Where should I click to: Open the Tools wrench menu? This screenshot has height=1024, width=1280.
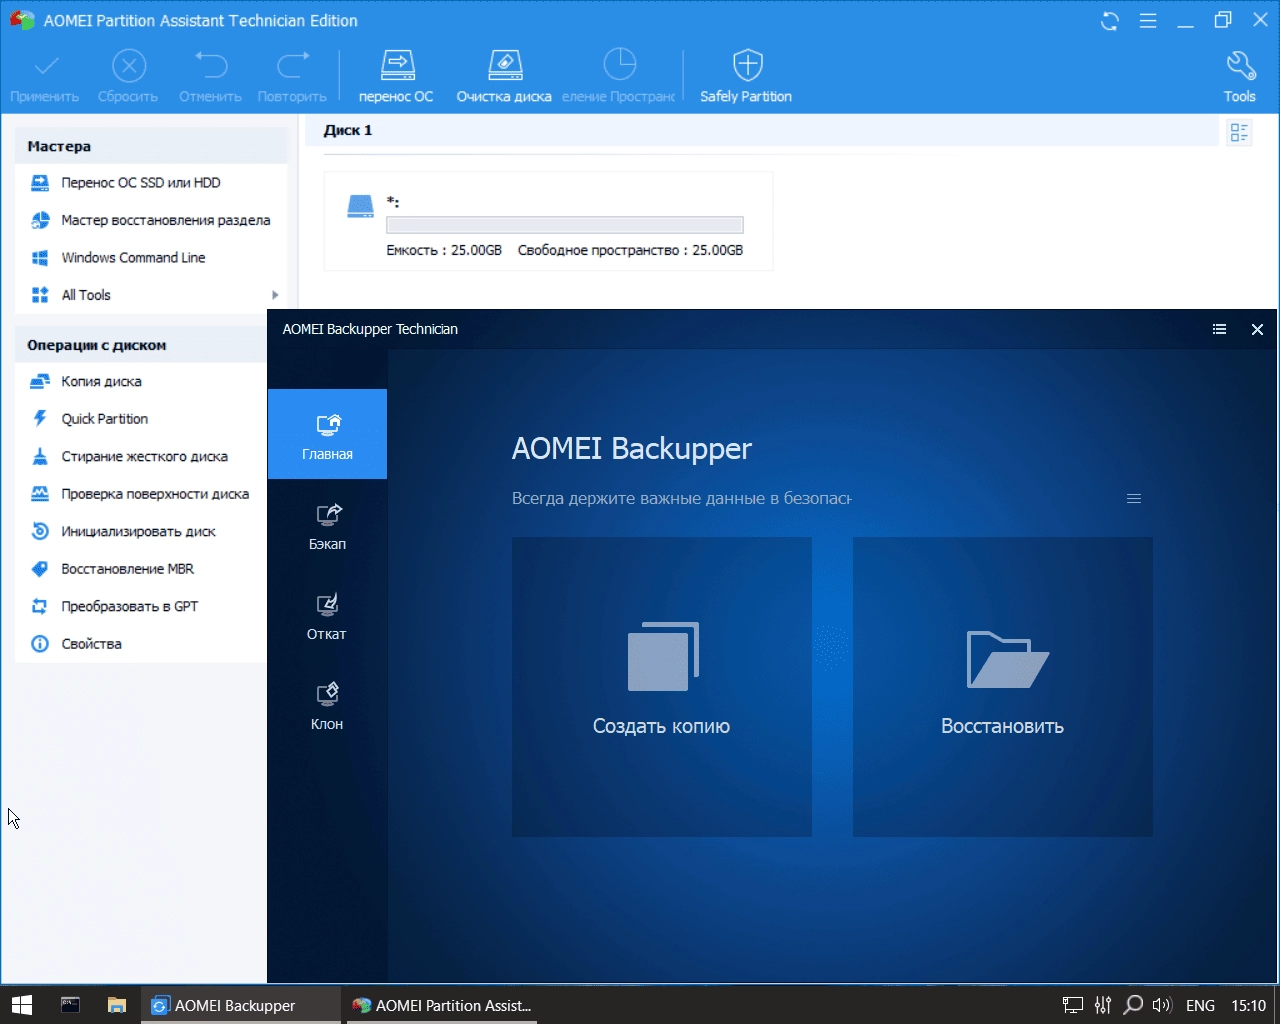[1240, 77]
